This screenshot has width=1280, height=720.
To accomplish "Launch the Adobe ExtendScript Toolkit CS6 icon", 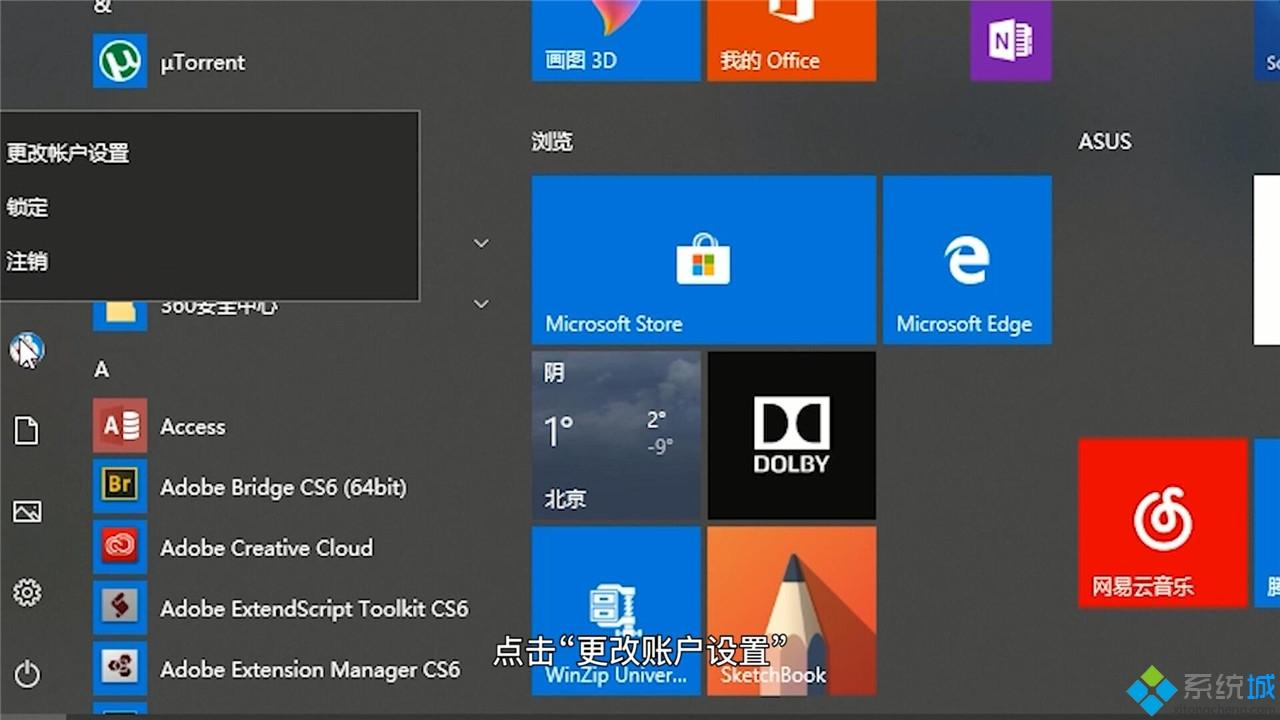I will point(120,609).
